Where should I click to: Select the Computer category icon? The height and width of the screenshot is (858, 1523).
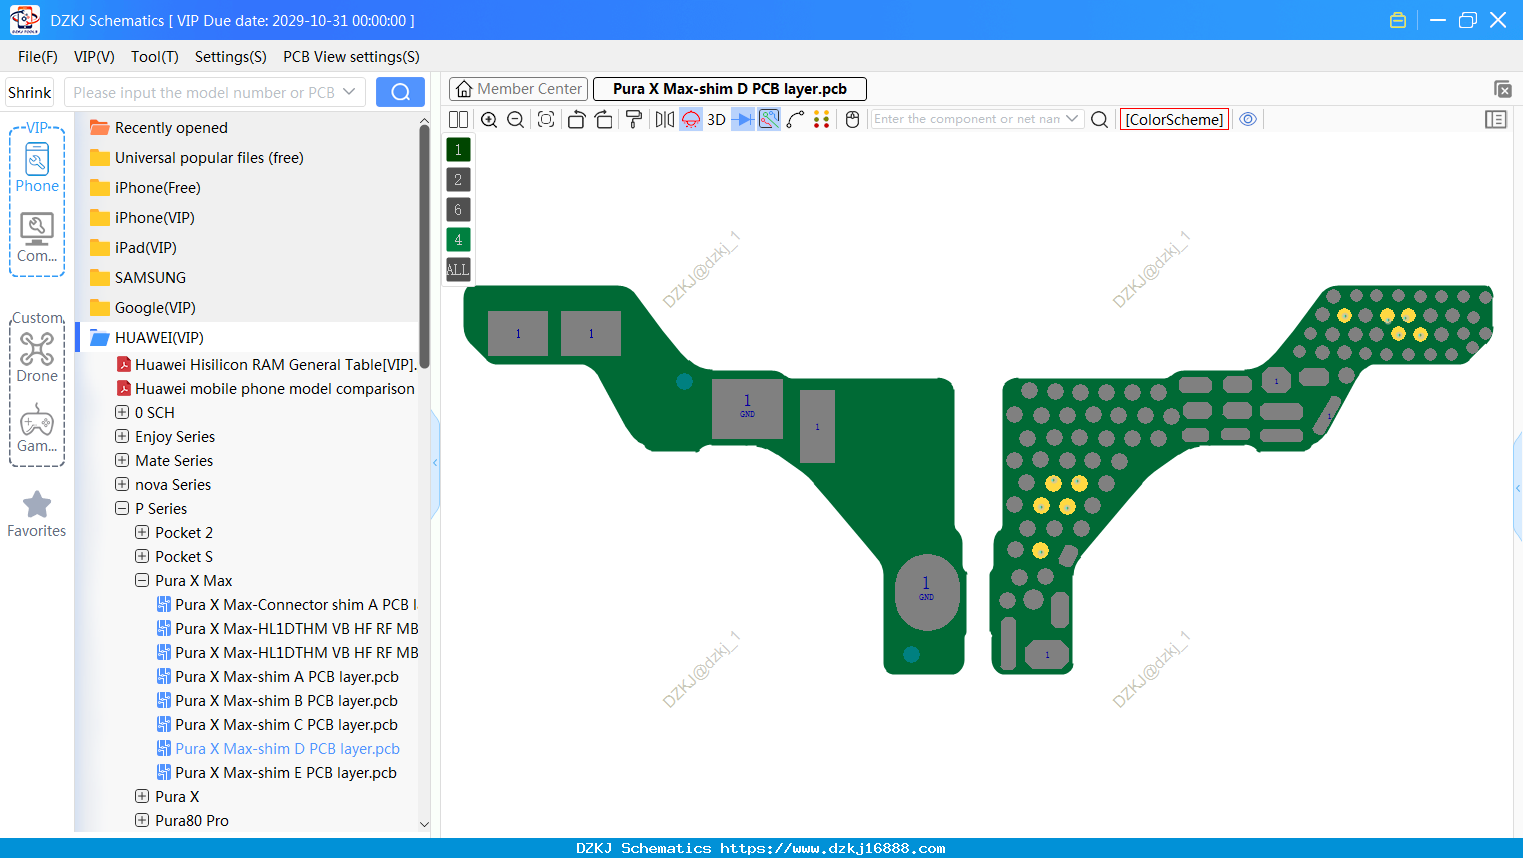37,238
